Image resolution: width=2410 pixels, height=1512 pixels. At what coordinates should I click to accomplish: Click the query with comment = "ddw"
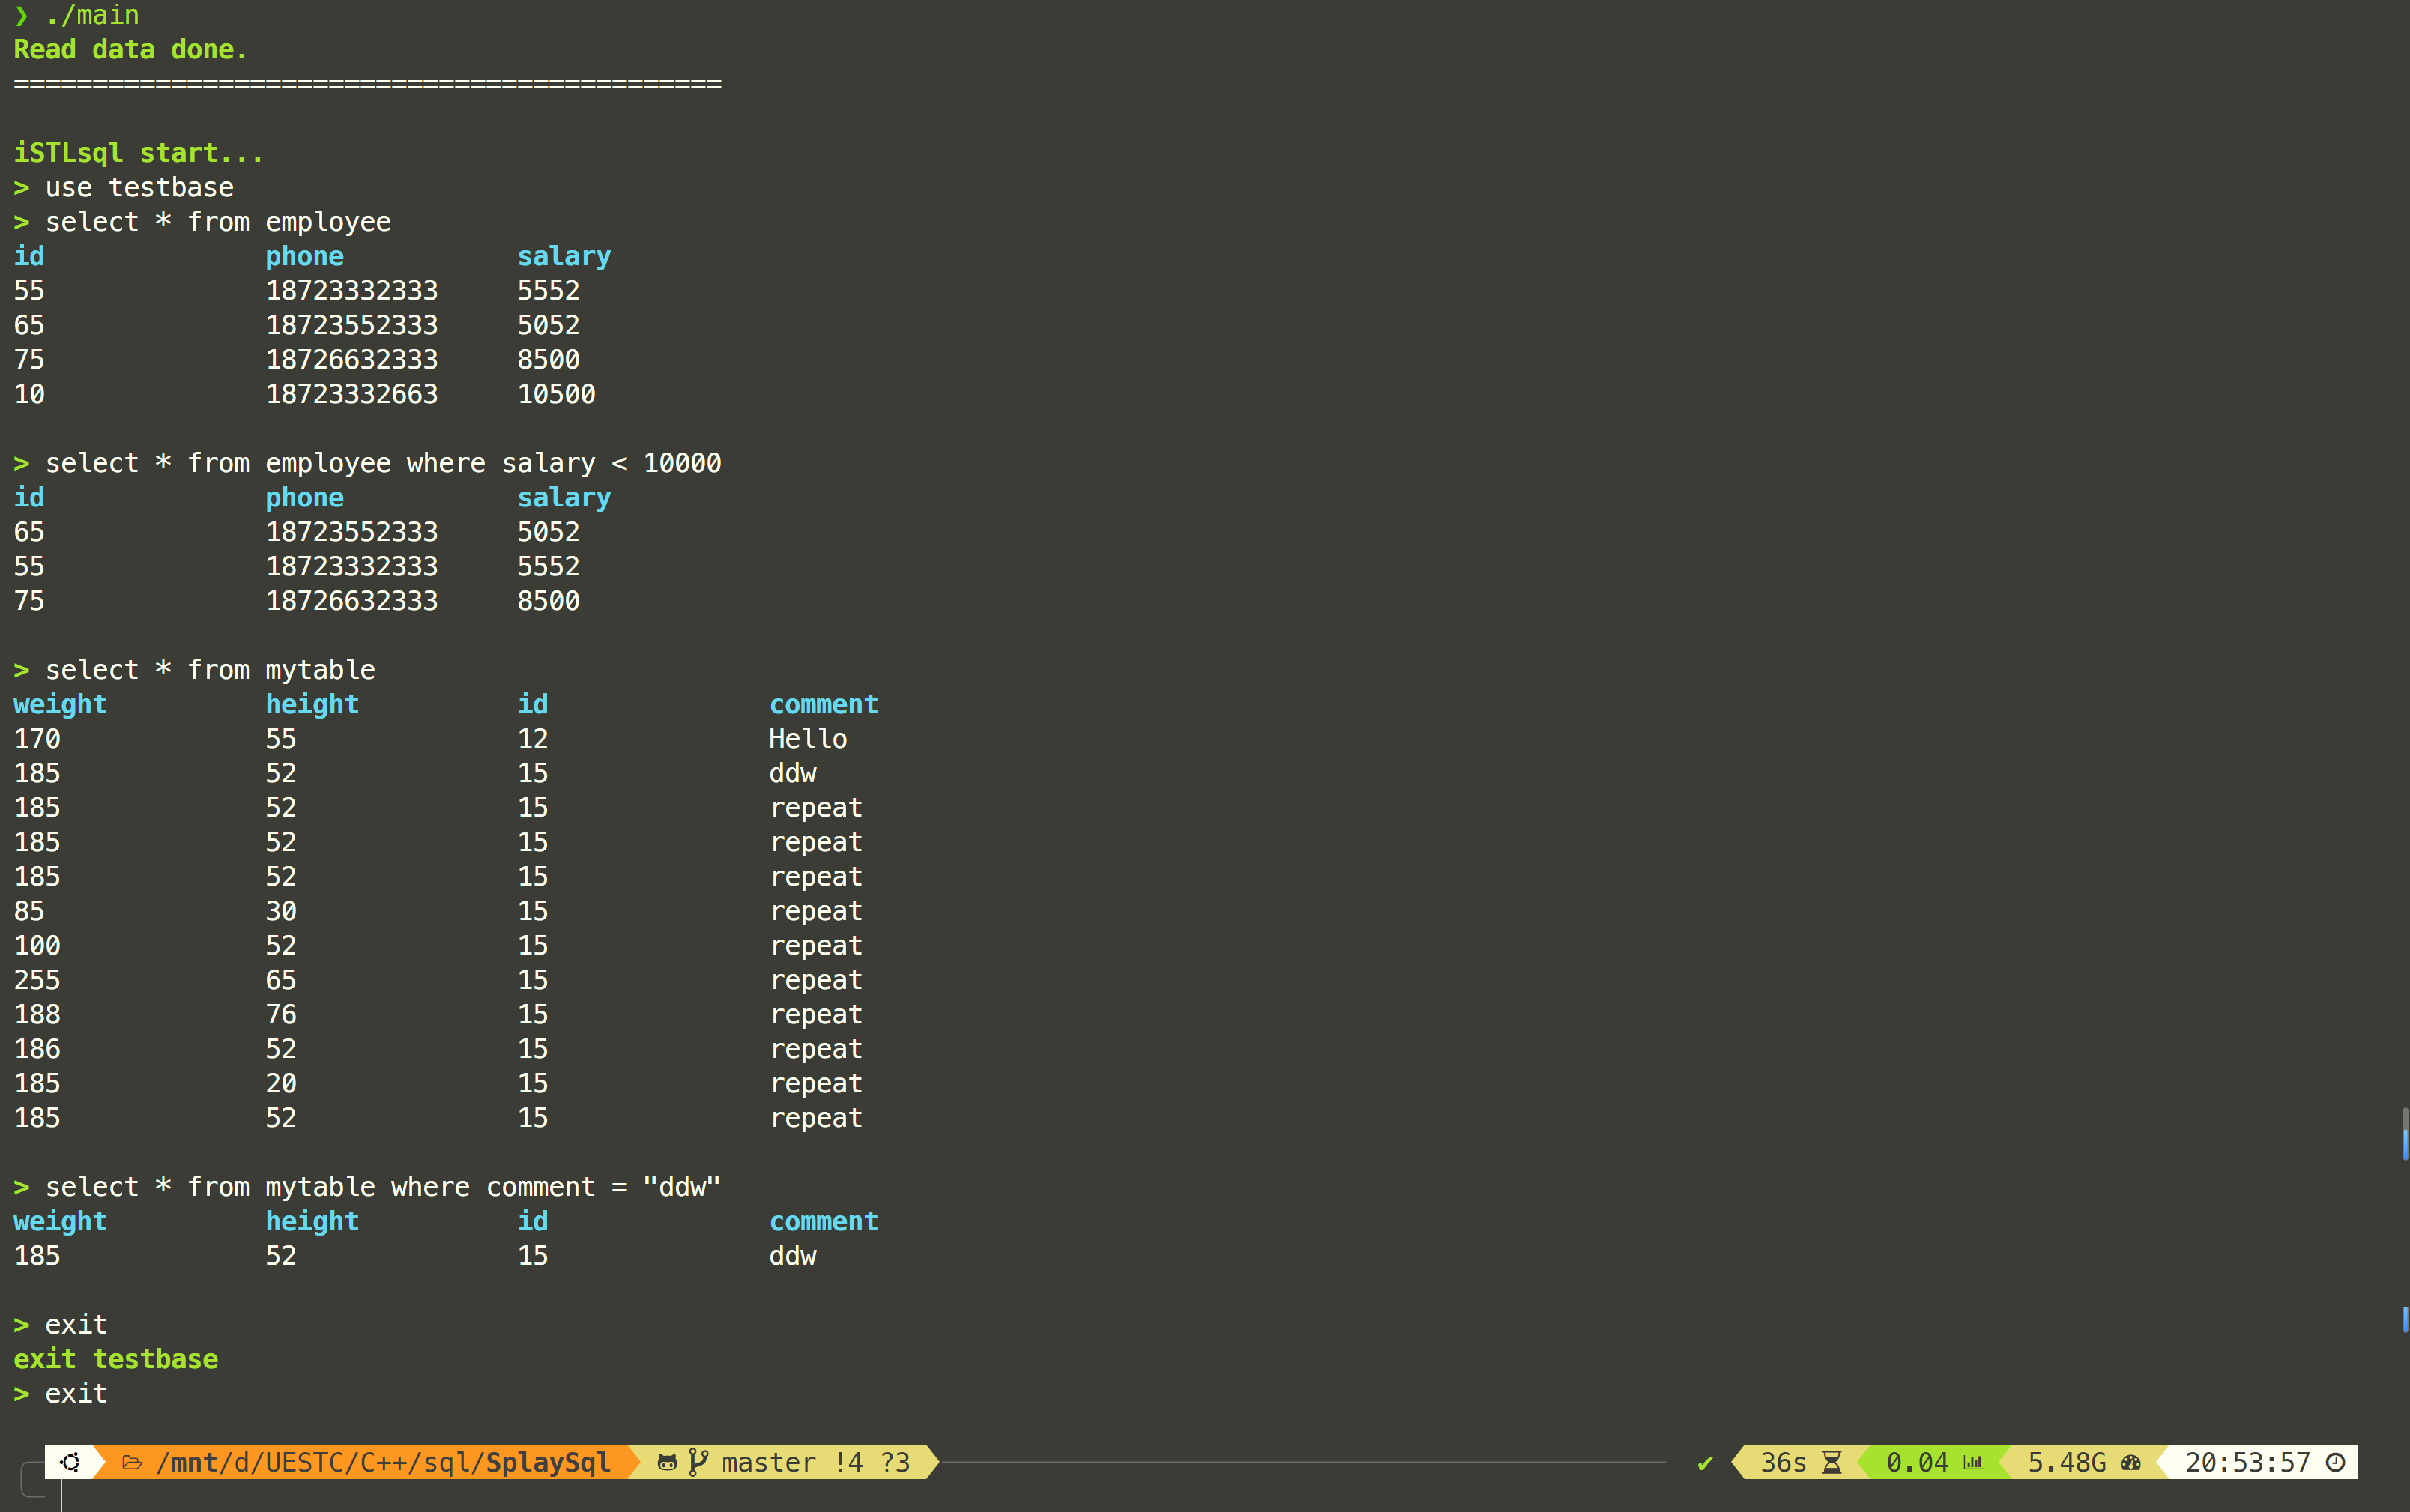pos(383,1187)
